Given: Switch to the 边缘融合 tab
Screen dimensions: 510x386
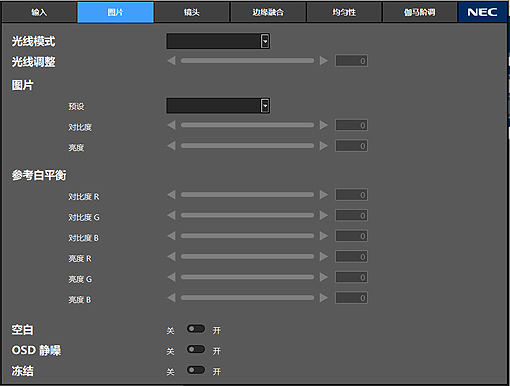Looking at the screenshot, I should (268, 12).
